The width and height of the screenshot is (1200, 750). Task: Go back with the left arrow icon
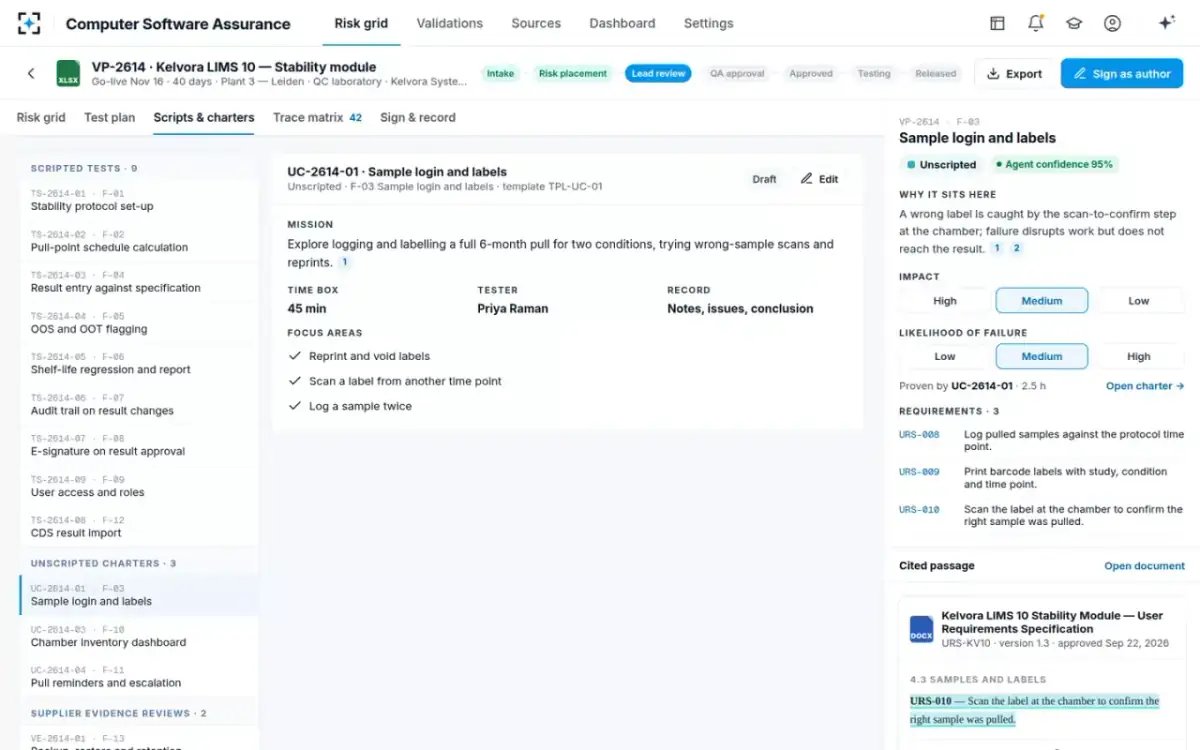tap(31, 73)
